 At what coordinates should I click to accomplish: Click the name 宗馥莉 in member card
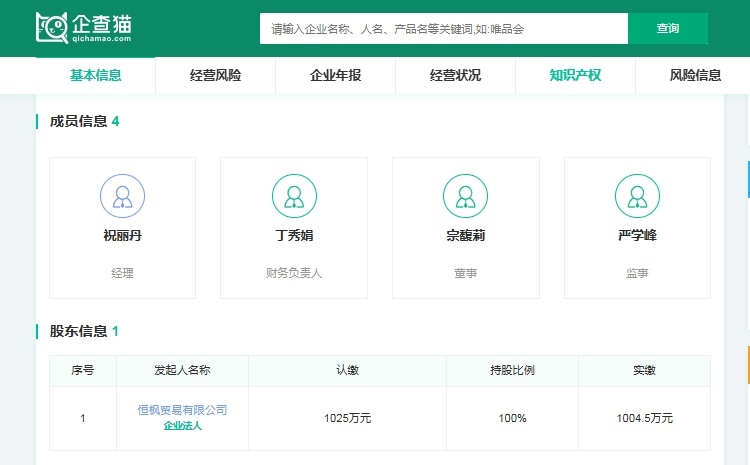point(466,237)
